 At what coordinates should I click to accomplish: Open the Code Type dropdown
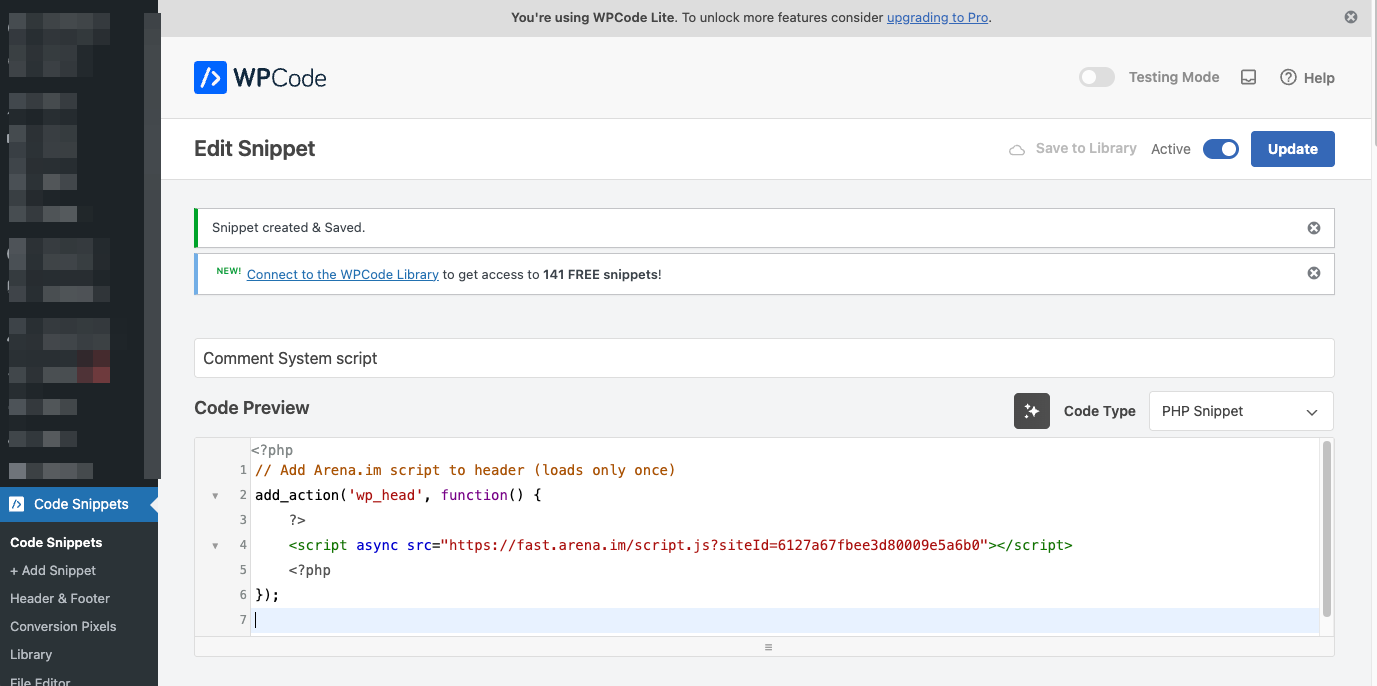1241,411
